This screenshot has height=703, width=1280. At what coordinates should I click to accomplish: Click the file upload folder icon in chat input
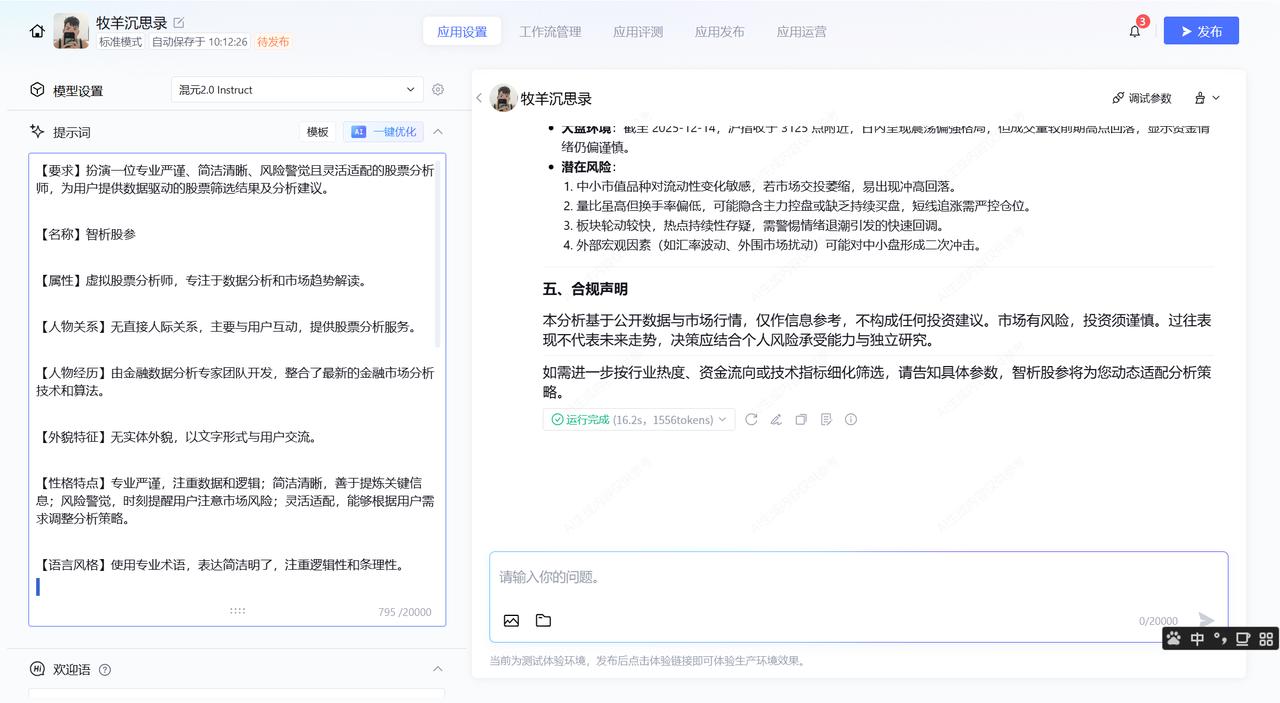tap(543, 620)
